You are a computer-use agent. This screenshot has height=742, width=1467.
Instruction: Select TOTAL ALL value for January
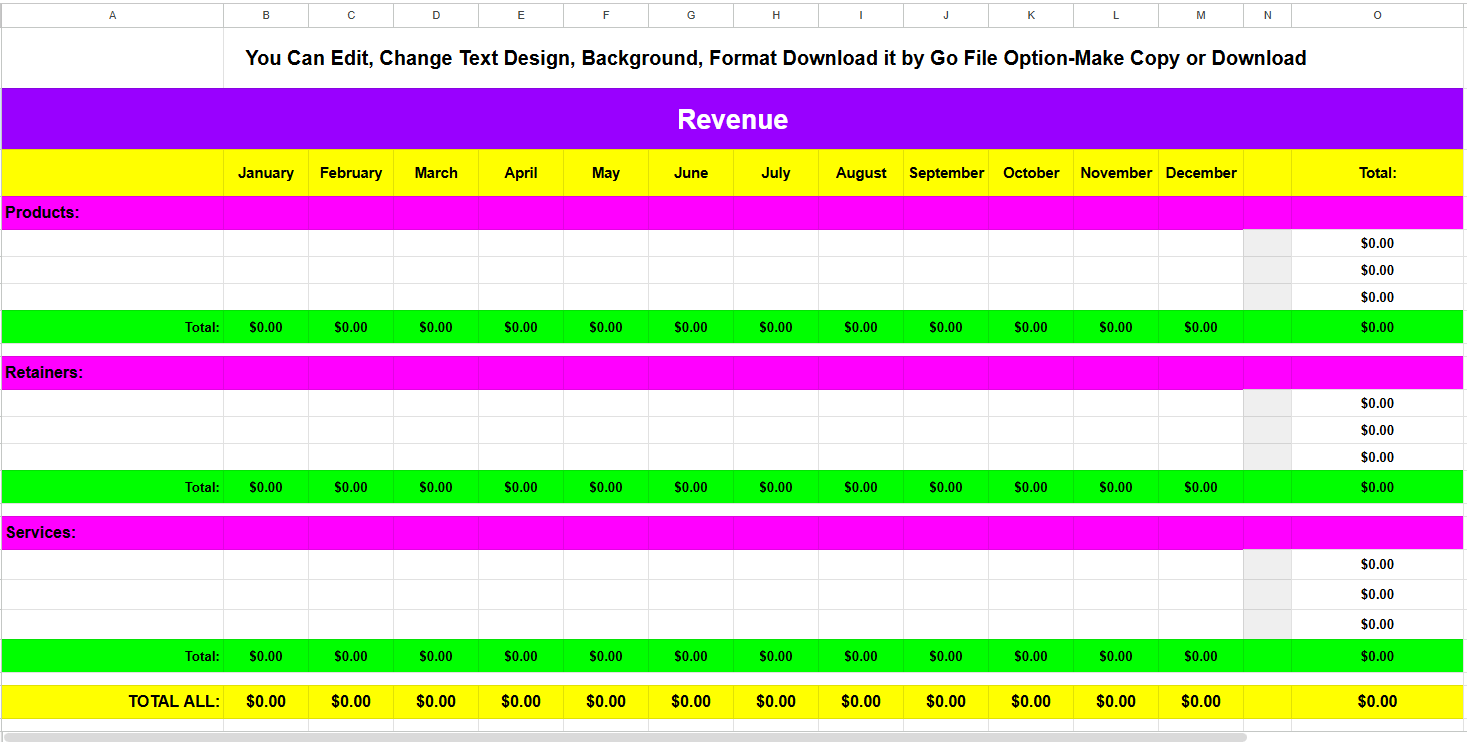coord(266,701)
